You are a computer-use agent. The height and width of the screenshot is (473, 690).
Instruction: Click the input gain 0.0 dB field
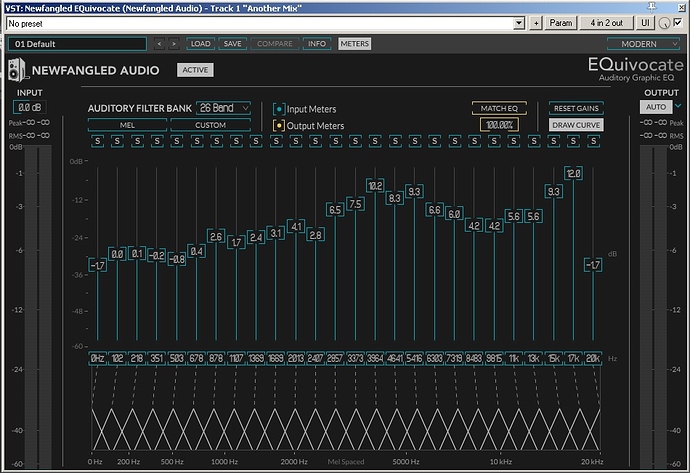(x=30, y=107)
